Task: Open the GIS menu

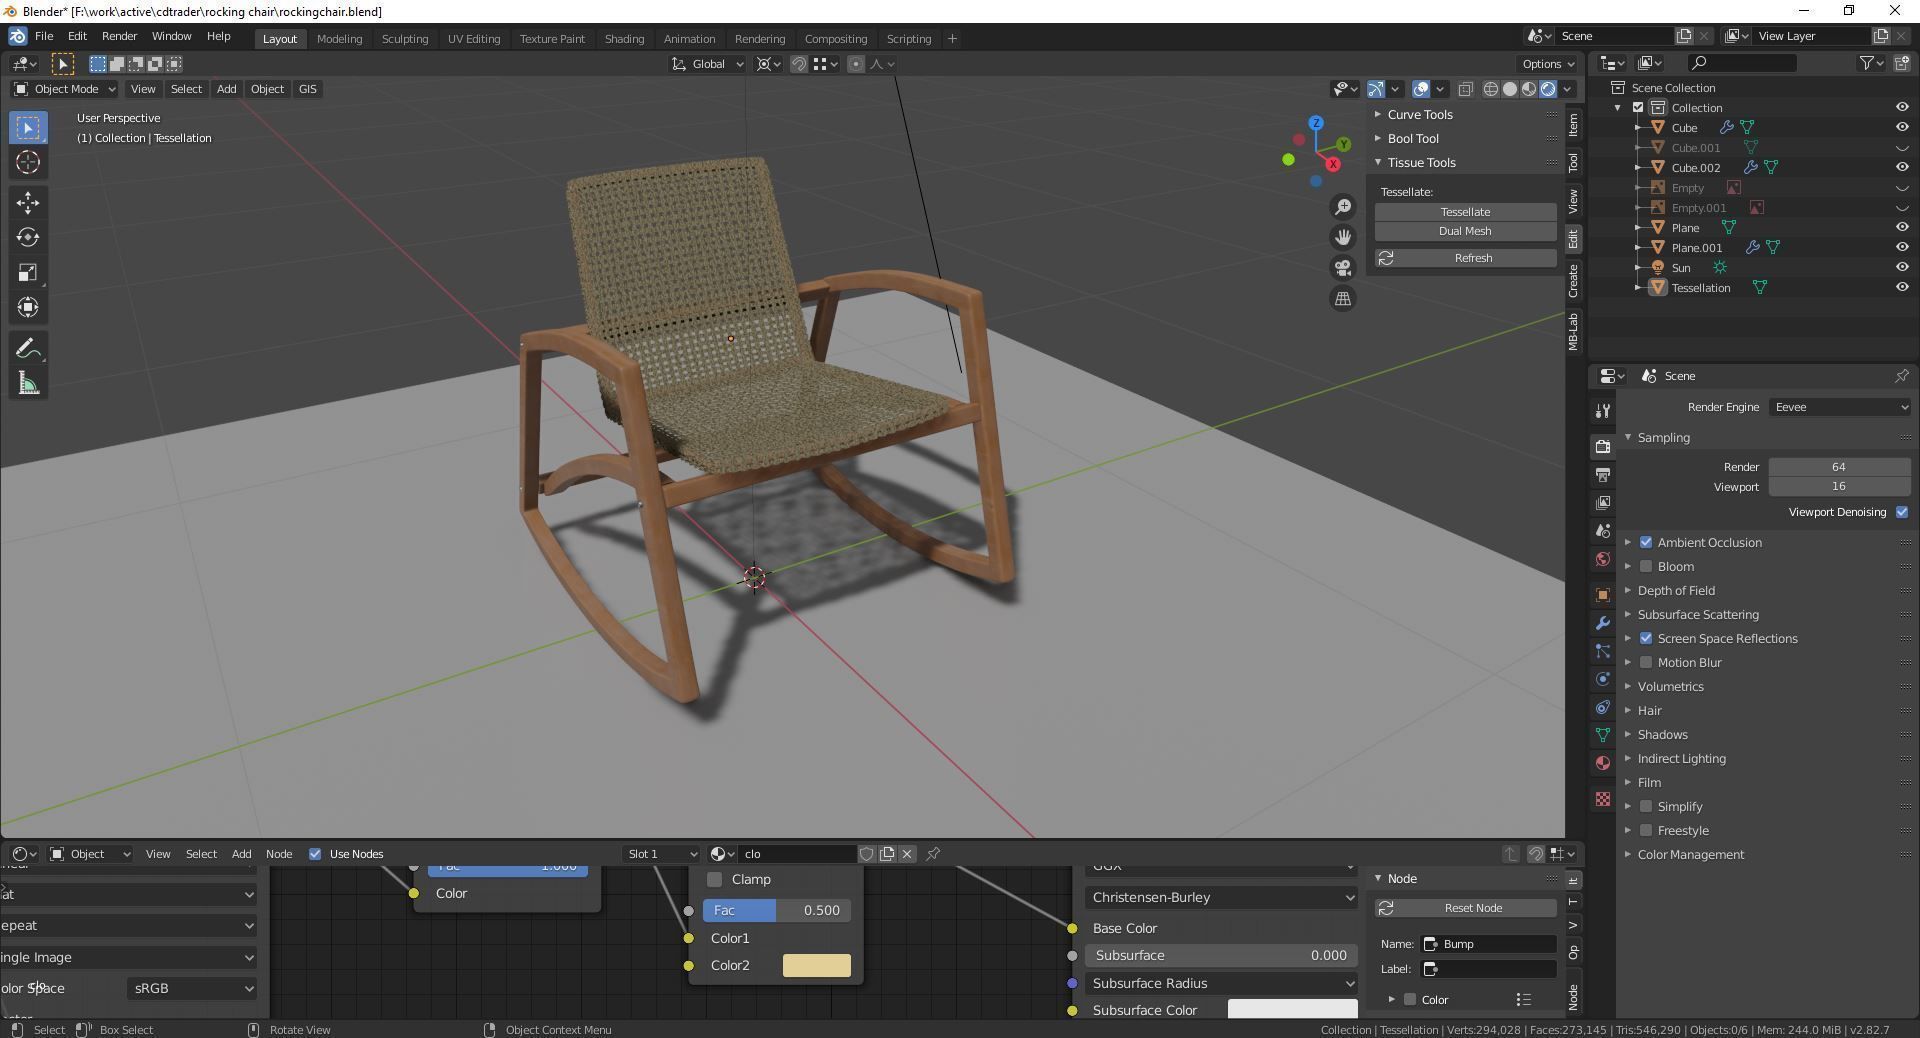Action: (x=308, y=89)
